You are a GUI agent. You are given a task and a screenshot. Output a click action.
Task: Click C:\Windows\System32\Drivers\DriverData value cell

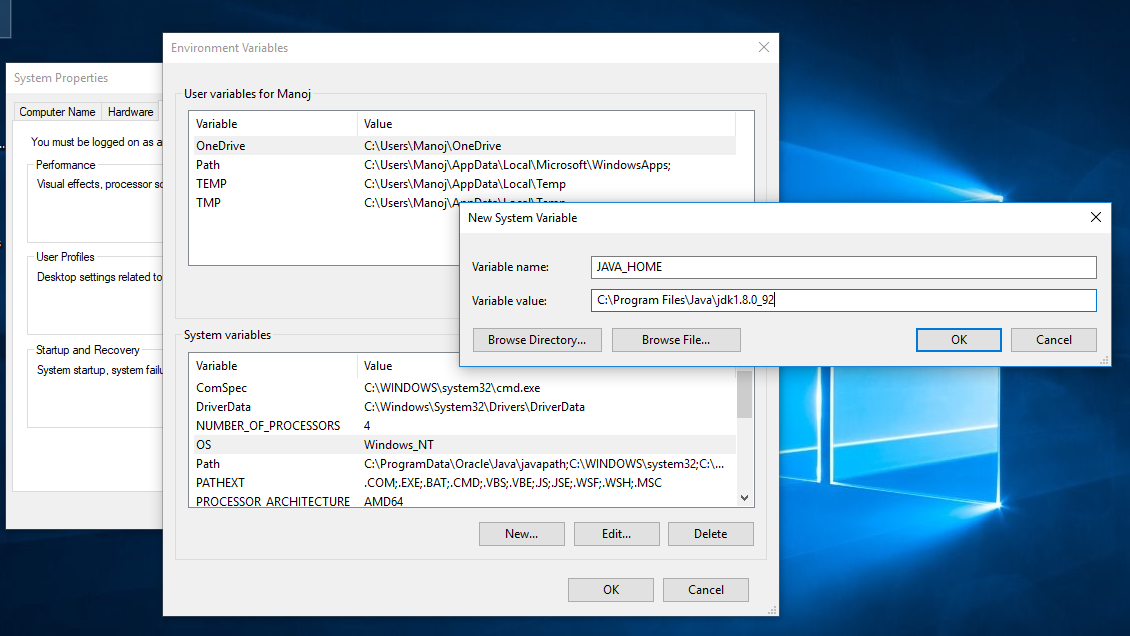(x=474, y=407)
